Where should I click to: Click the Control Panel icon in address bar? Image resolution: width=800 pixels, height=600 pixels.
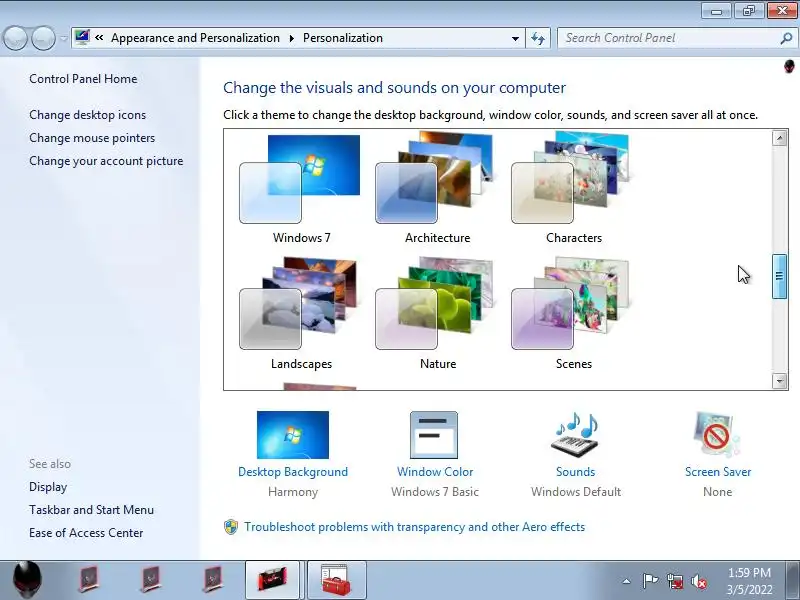82,38
